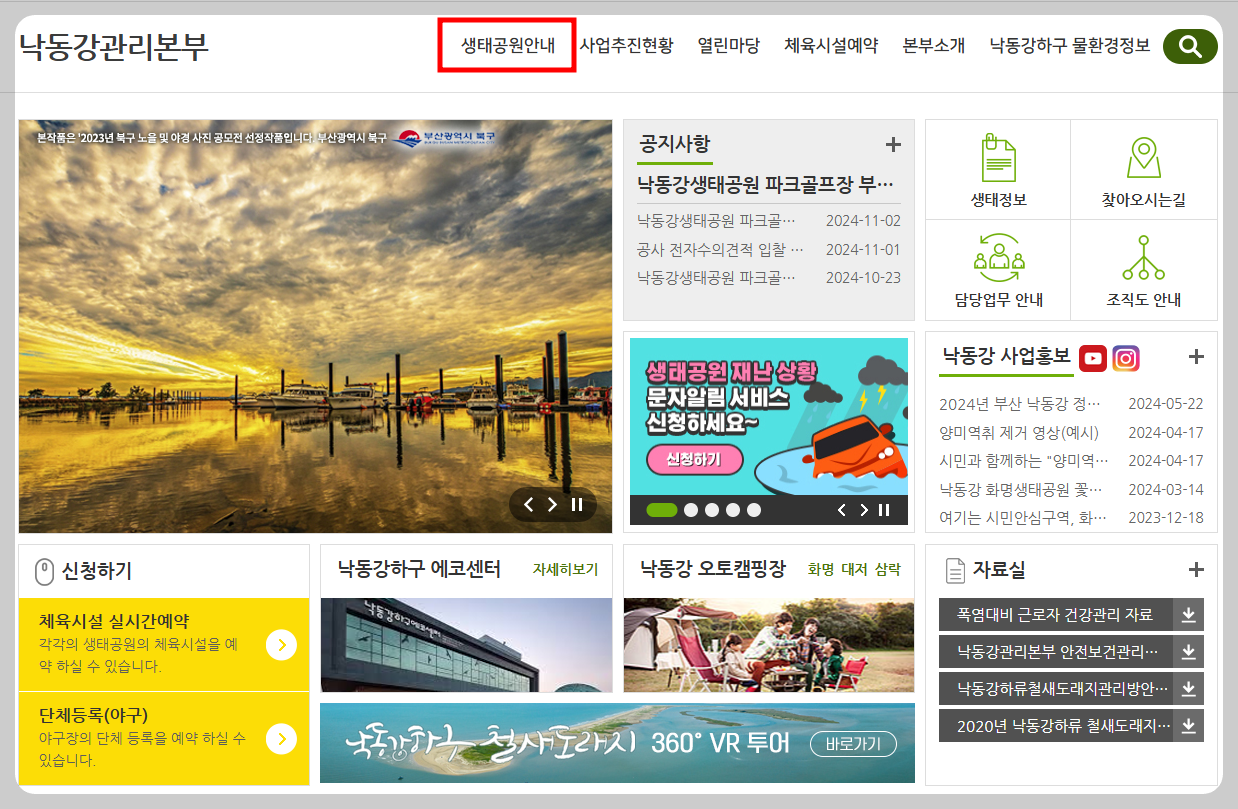Open the 사업추진현황 menu

[626, 45]
